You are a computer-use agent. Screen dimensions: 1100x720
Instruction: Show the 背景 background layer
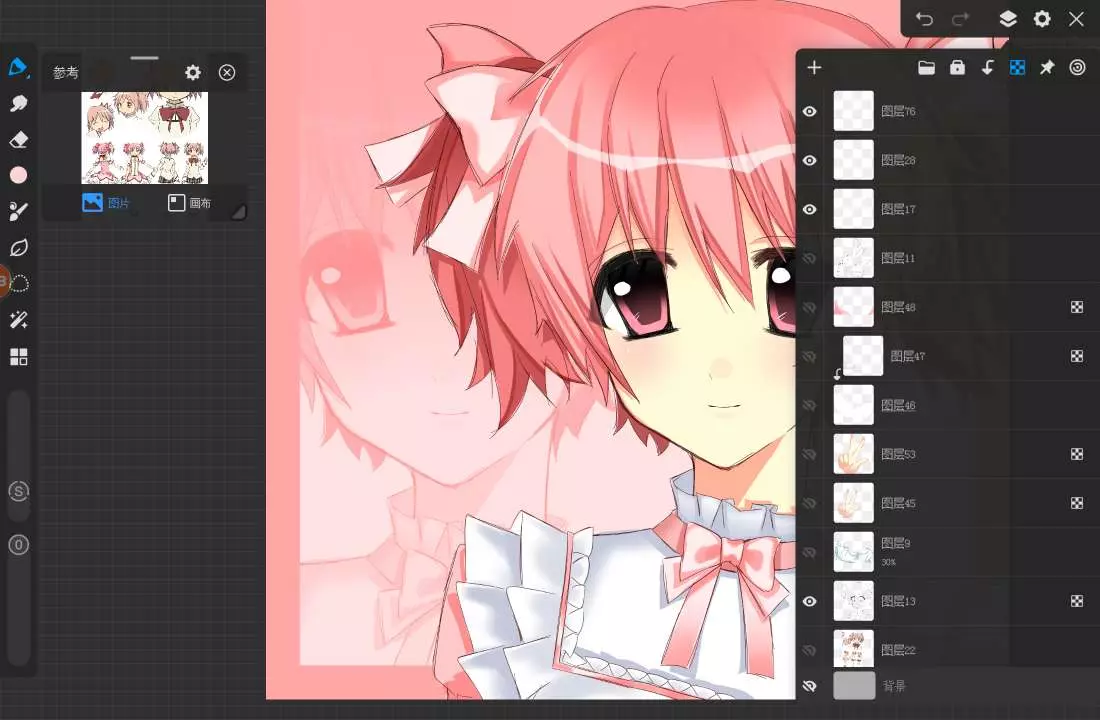[x=810, y=686]
